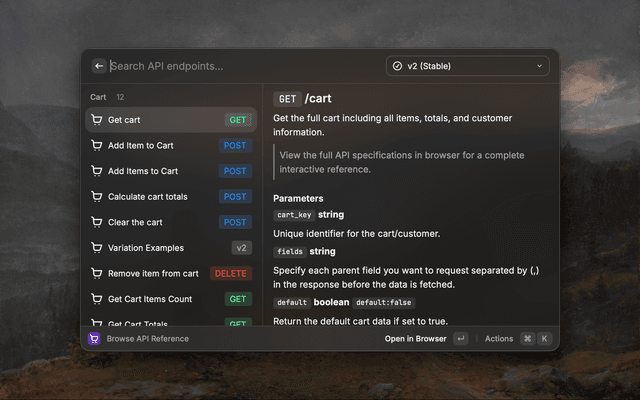Screen dimensions: 640x400
Task: Select the Get cart list item
Action: (171, 120)
